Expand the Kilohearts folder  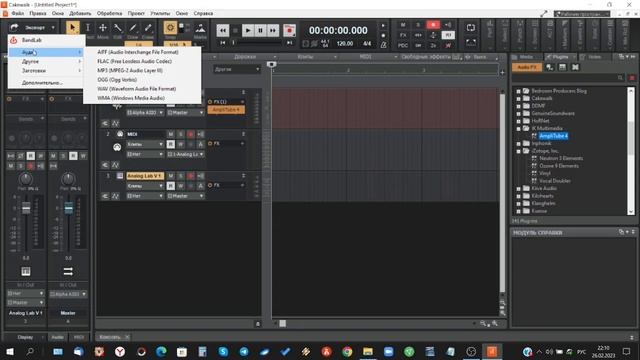click(x=519, y=196)
